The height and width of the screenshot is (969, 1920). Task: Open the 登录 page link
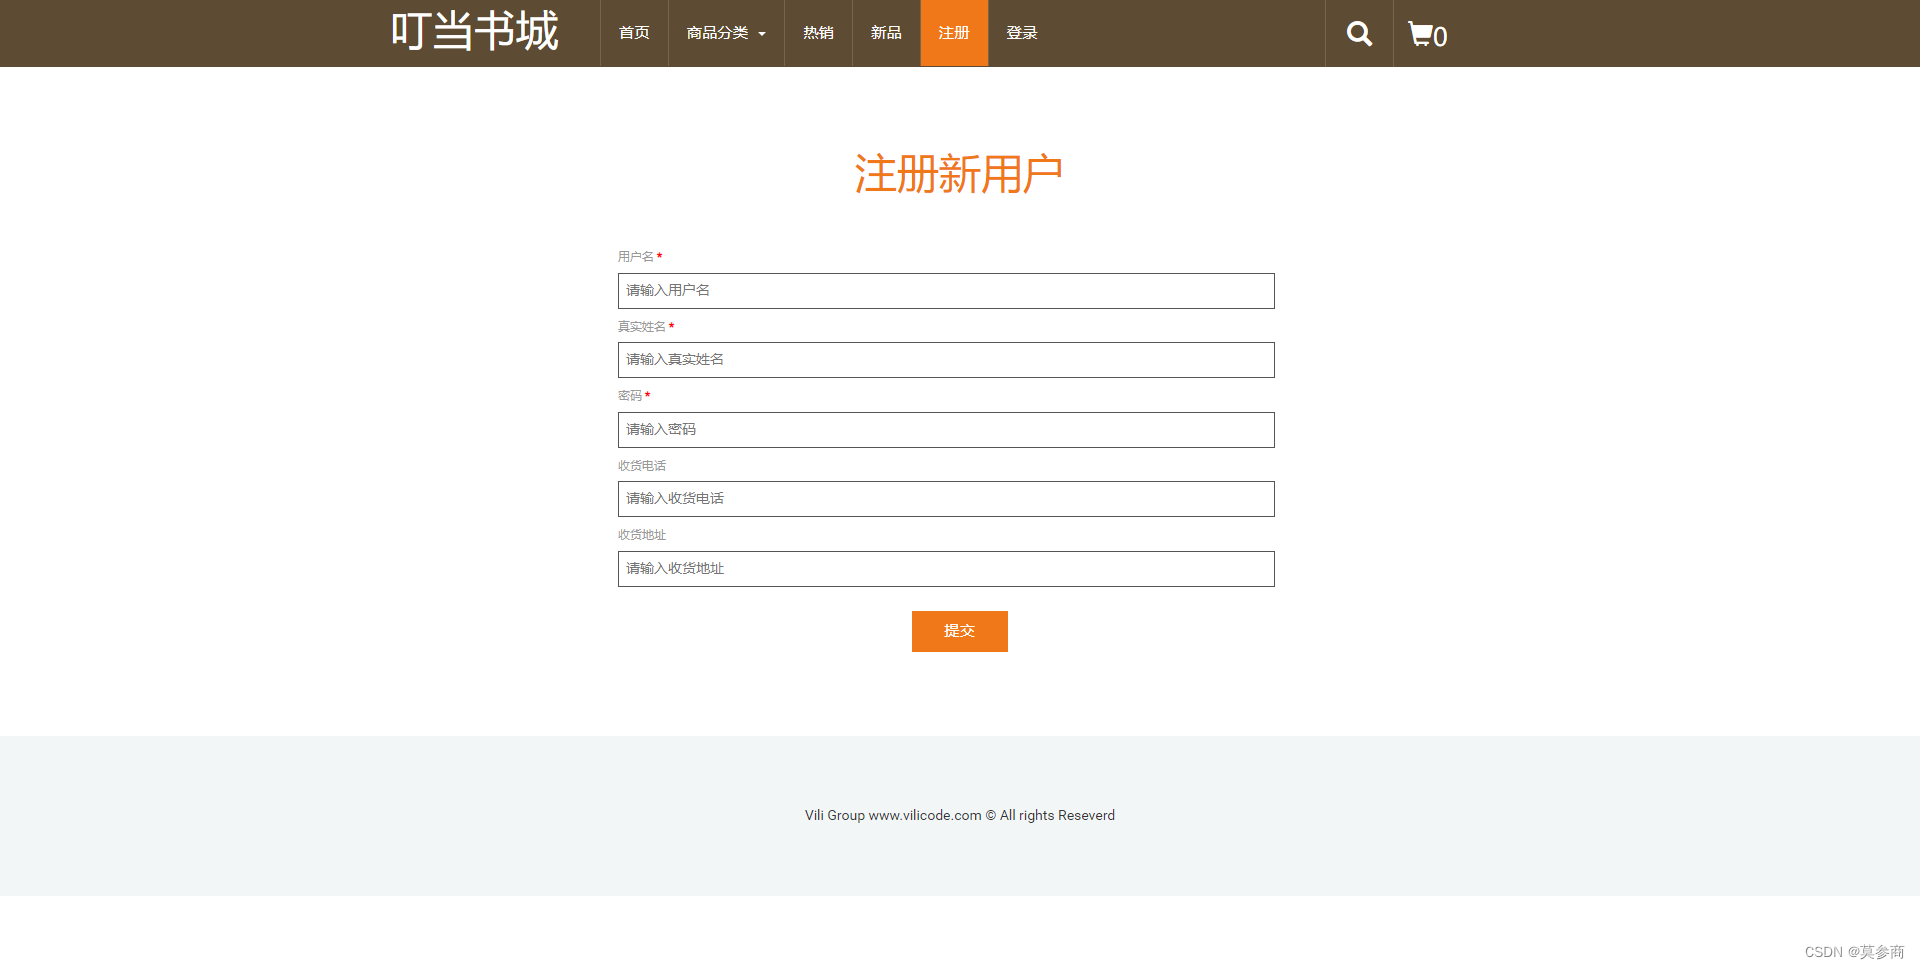pyautogui.click(x=1021, y=33)
